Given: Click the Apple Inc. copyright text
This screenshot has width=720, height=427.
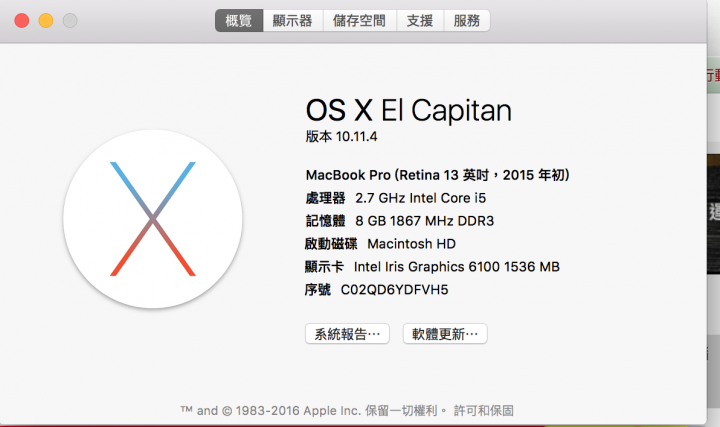Looking at the screenshot, I should click(x=315, y=410).
